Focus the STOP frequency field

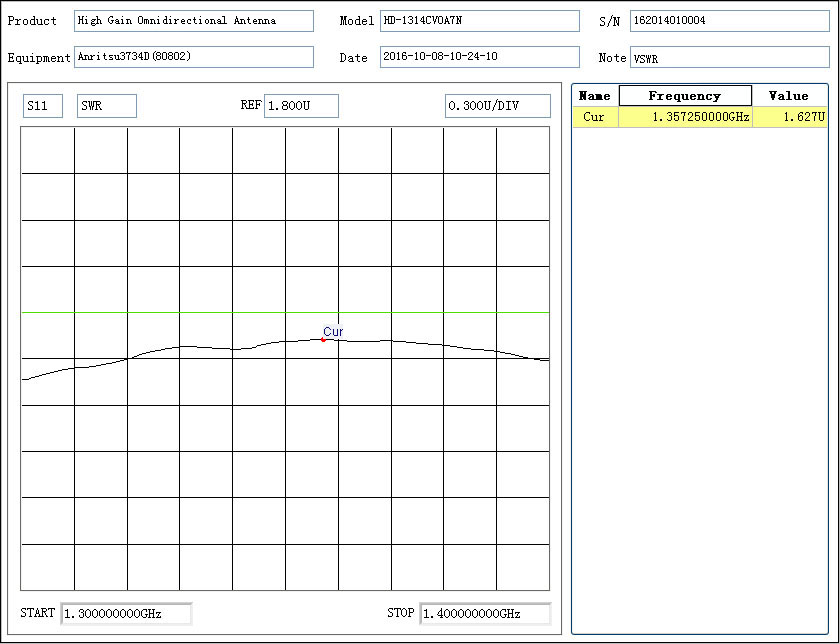click(x=485, y=613)
